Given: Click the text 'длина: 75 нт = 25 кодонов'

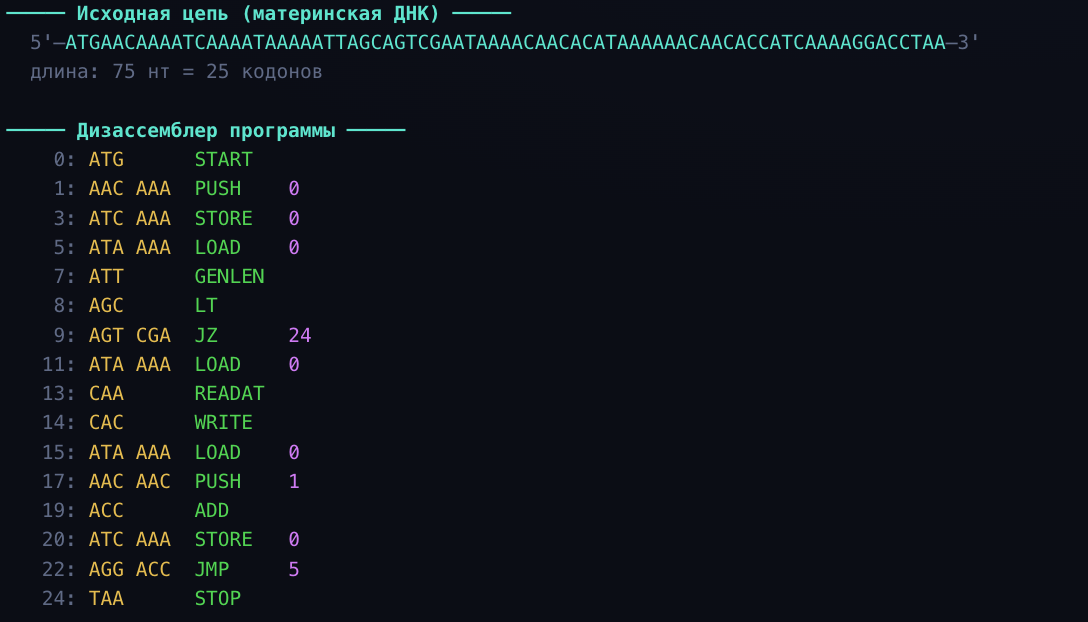Looking at the screenshot, I should pyautogui.click(x=176, y=72).
